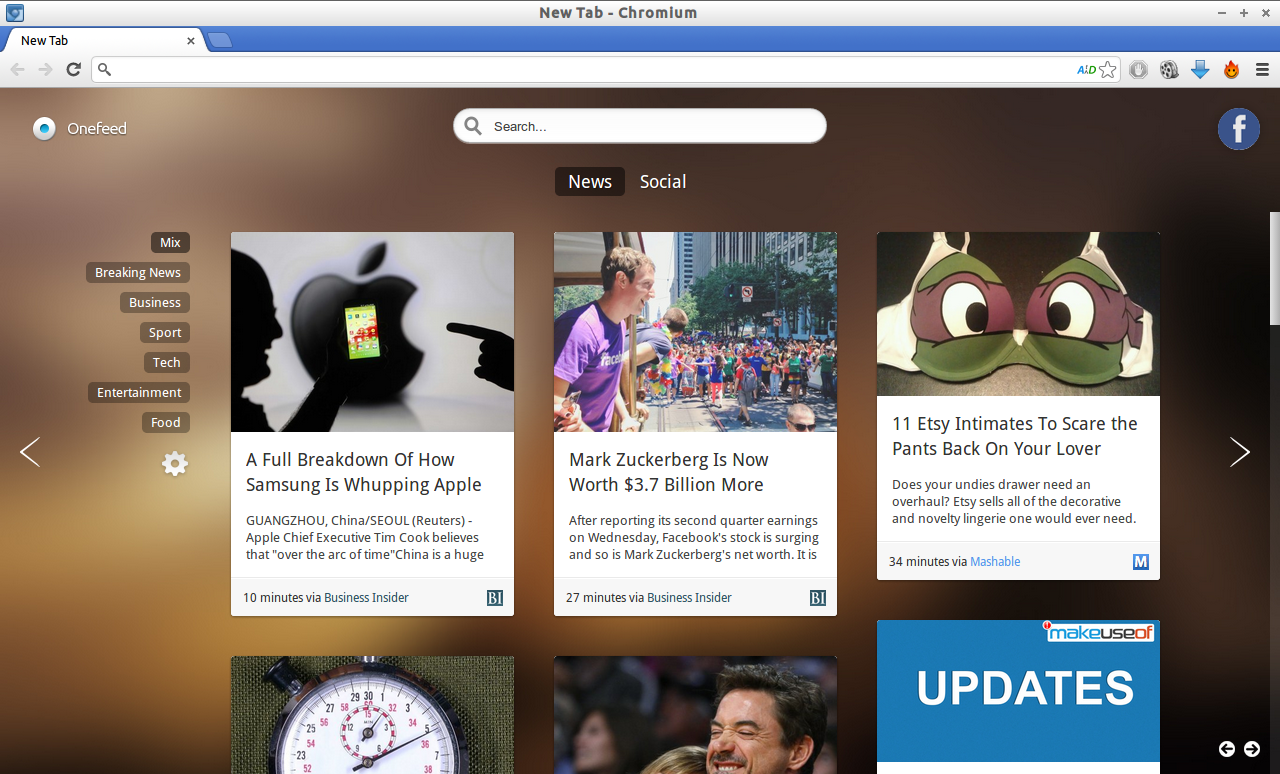Click the Zuckerberg parade photo
The height and width of the screenshot is (774, 1280).
(695, 332)
